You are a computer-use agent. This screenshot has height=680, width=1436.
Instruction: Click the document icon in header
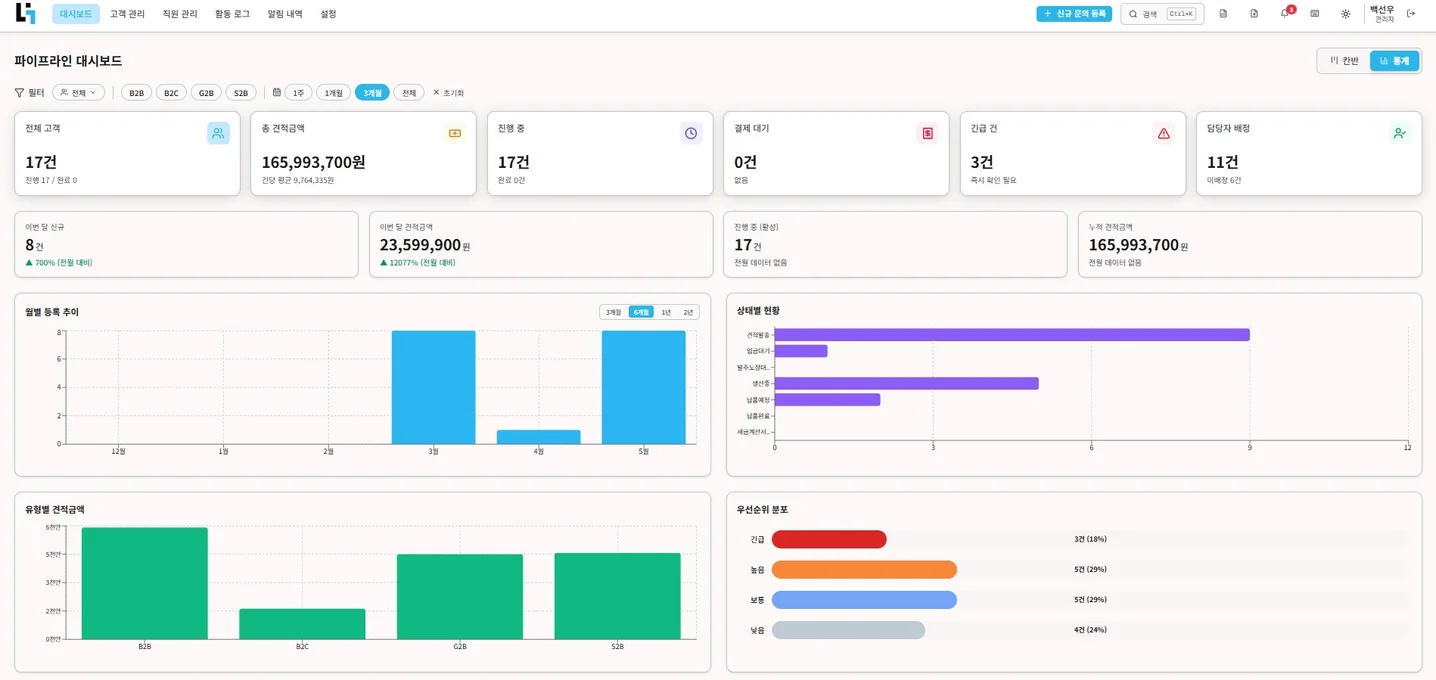pos(1223,14)
